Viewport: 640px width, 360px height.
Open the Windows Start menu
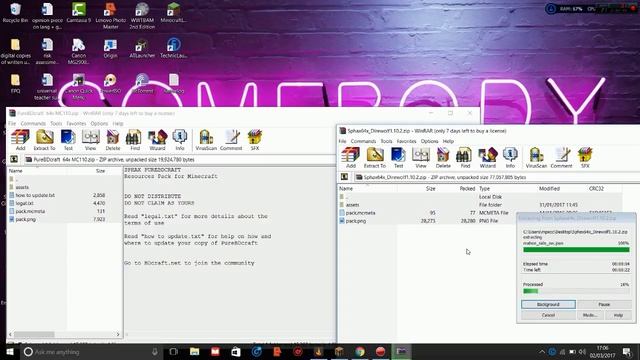[x=10, y=351]
